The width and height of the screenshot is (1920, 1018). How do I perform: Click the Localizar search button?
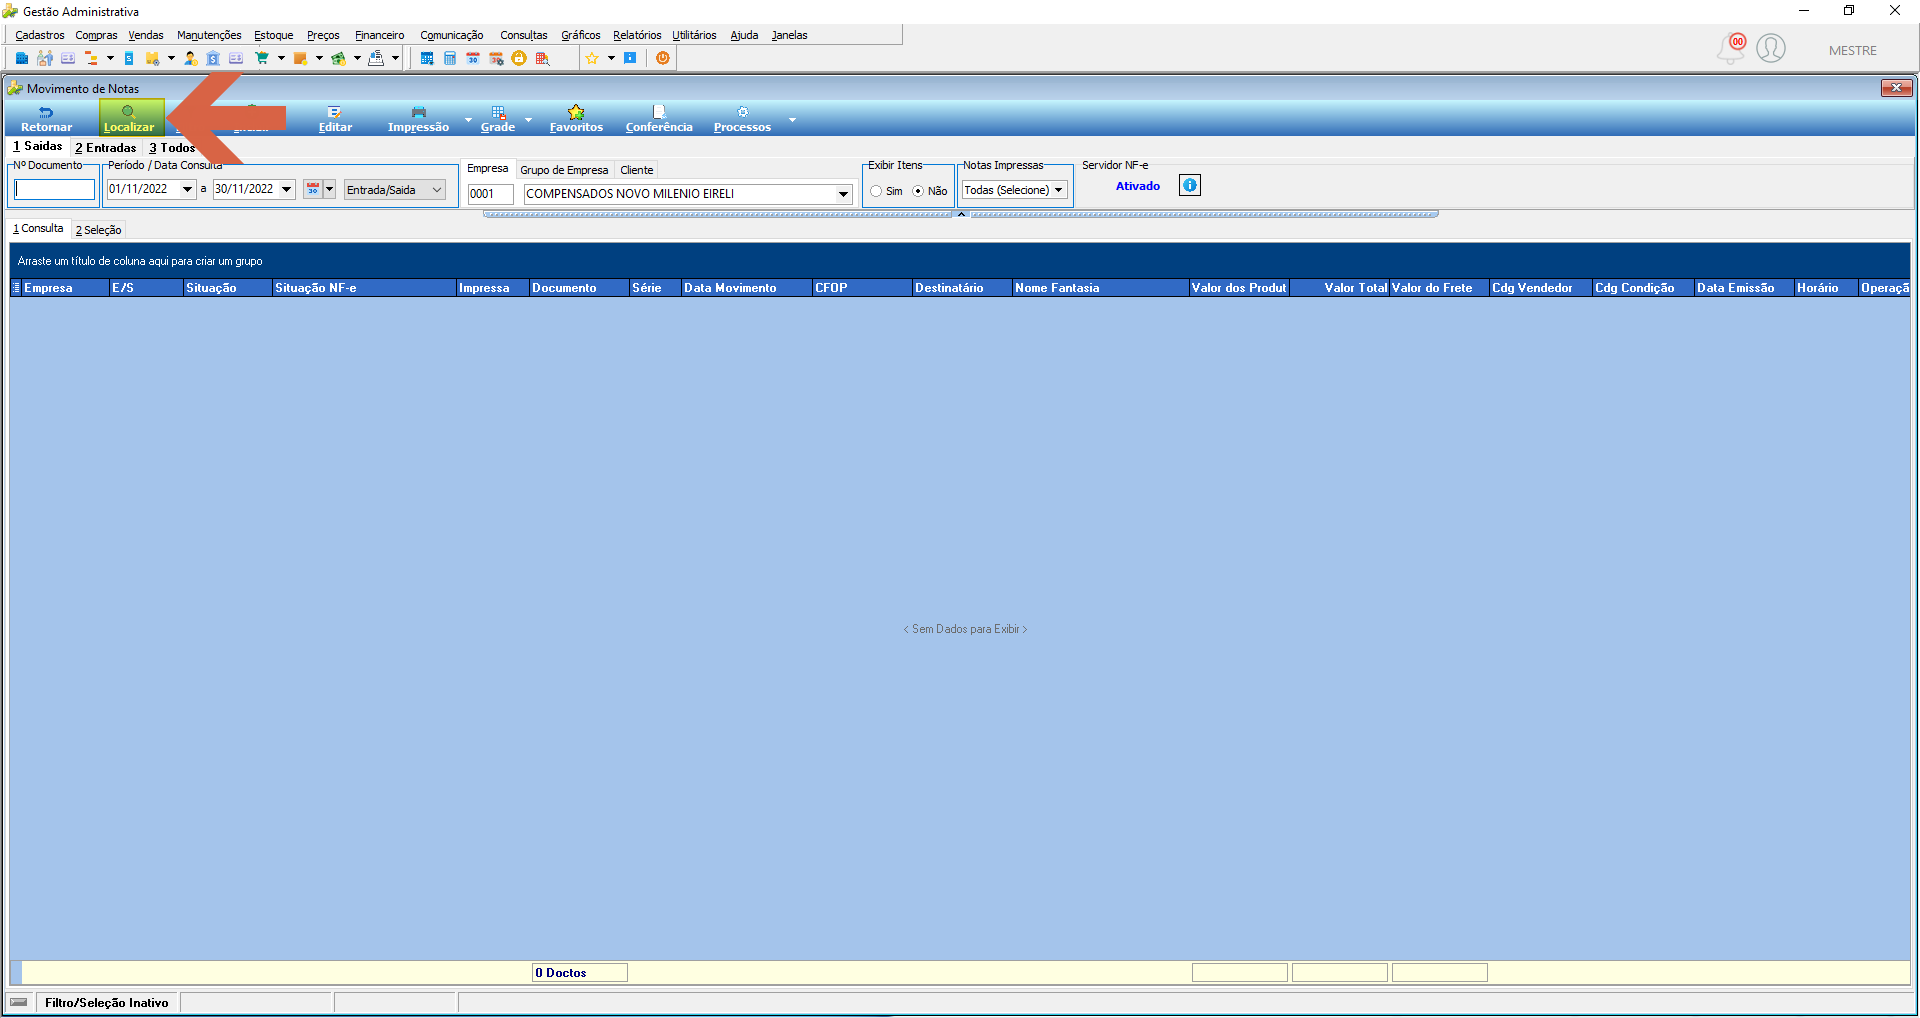(129, 119)
